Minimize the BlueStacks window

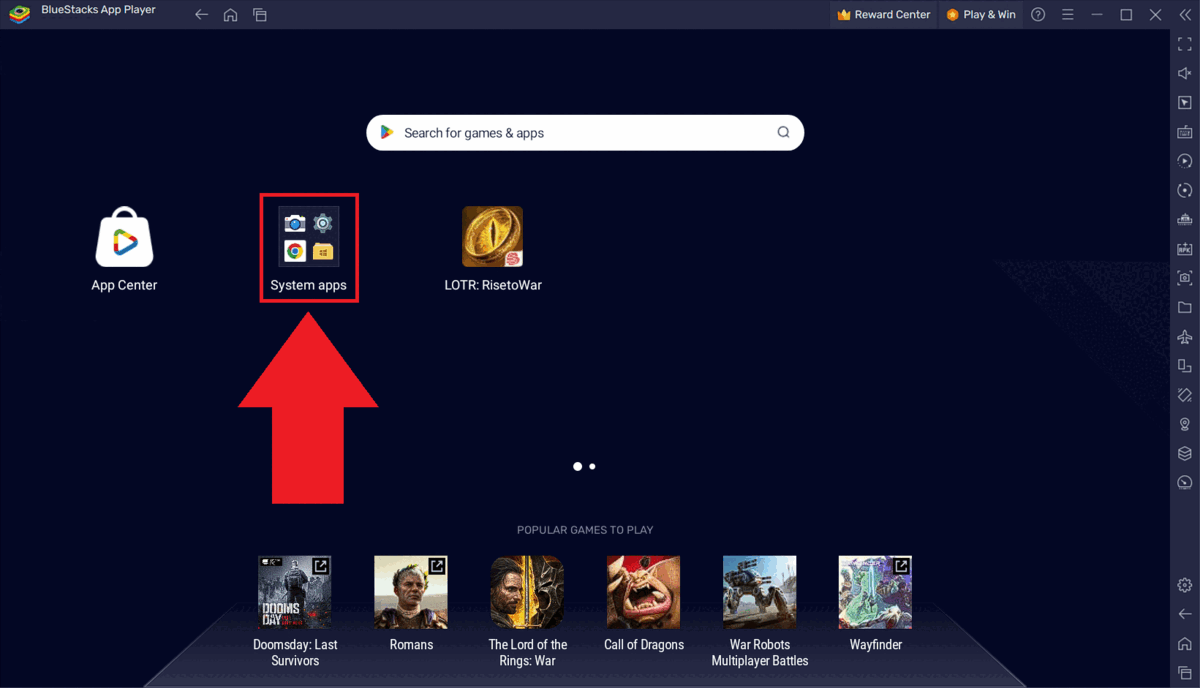[x=1097, y=15]
